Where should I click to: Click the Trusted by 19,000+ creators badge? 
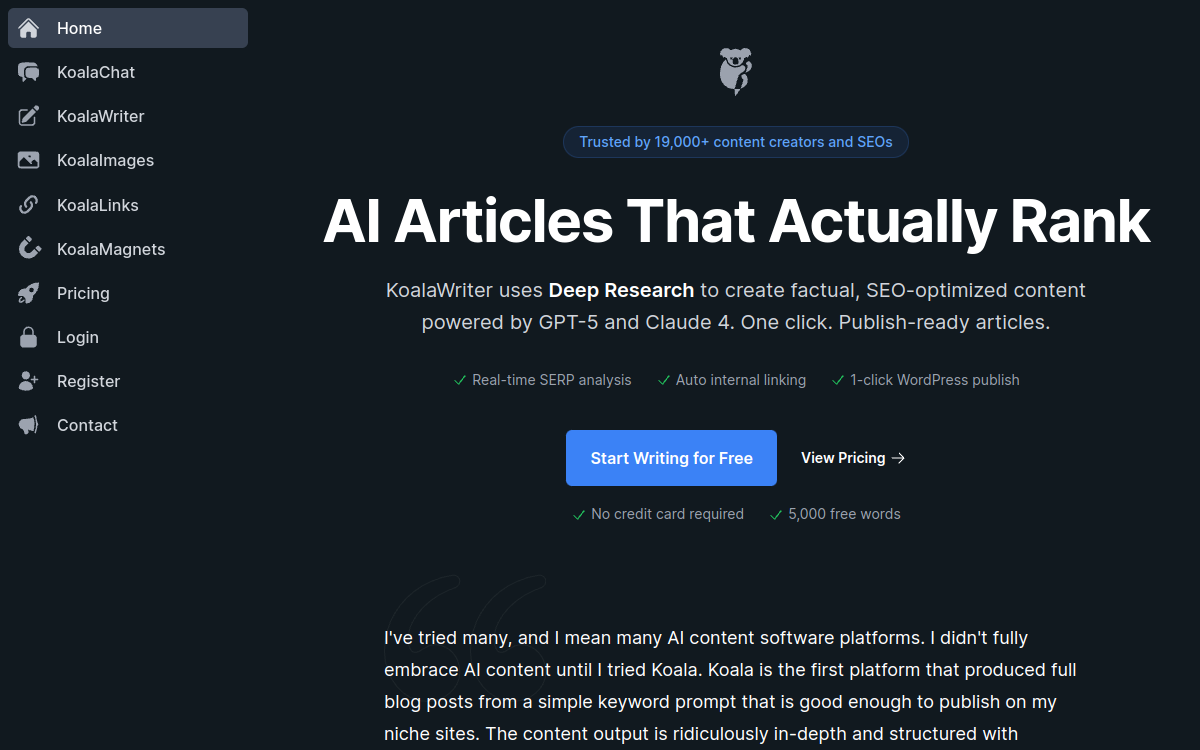[736, 142]
